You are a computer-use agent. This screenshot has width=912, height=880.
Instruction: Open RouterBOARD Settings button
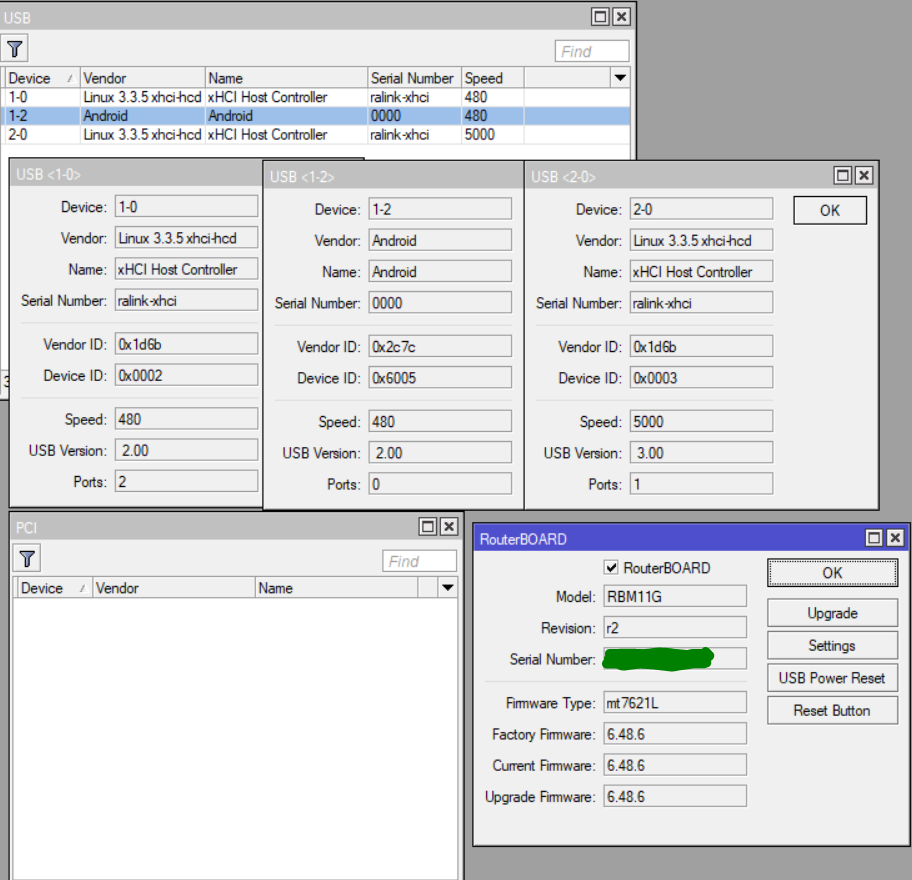click(831, 646)
